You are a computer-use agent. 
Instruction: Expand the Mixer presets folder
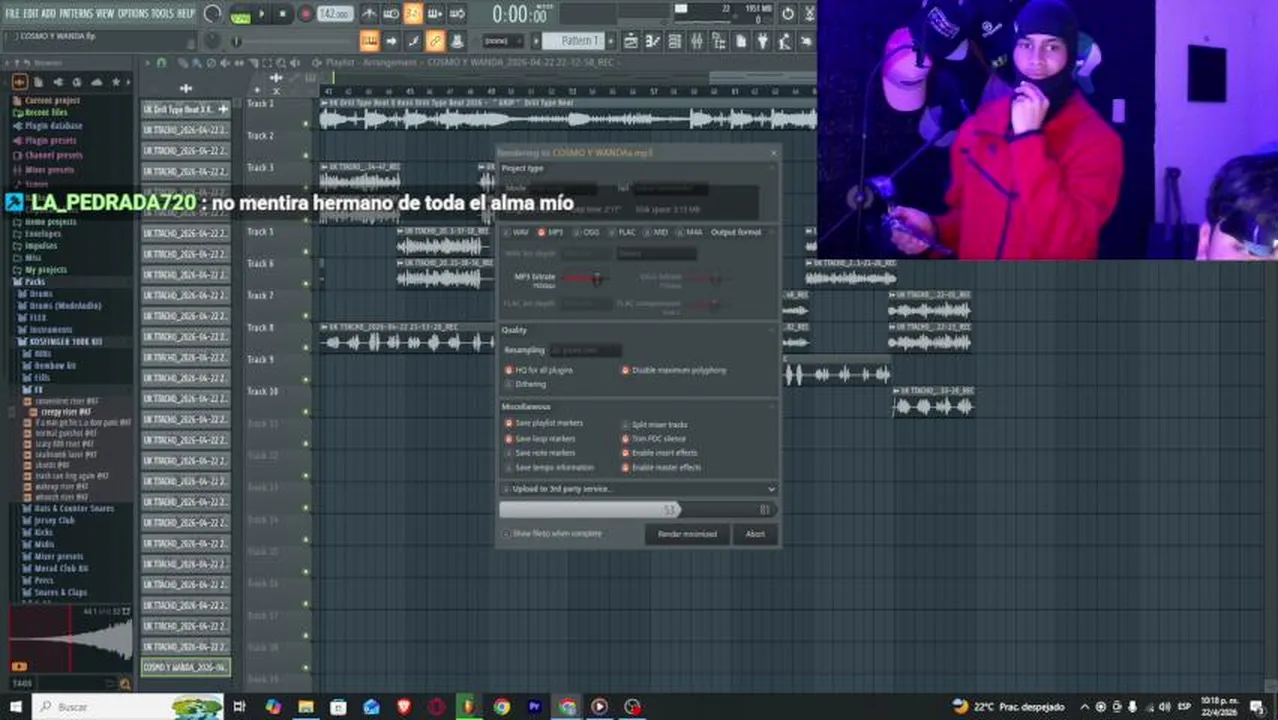49,171
